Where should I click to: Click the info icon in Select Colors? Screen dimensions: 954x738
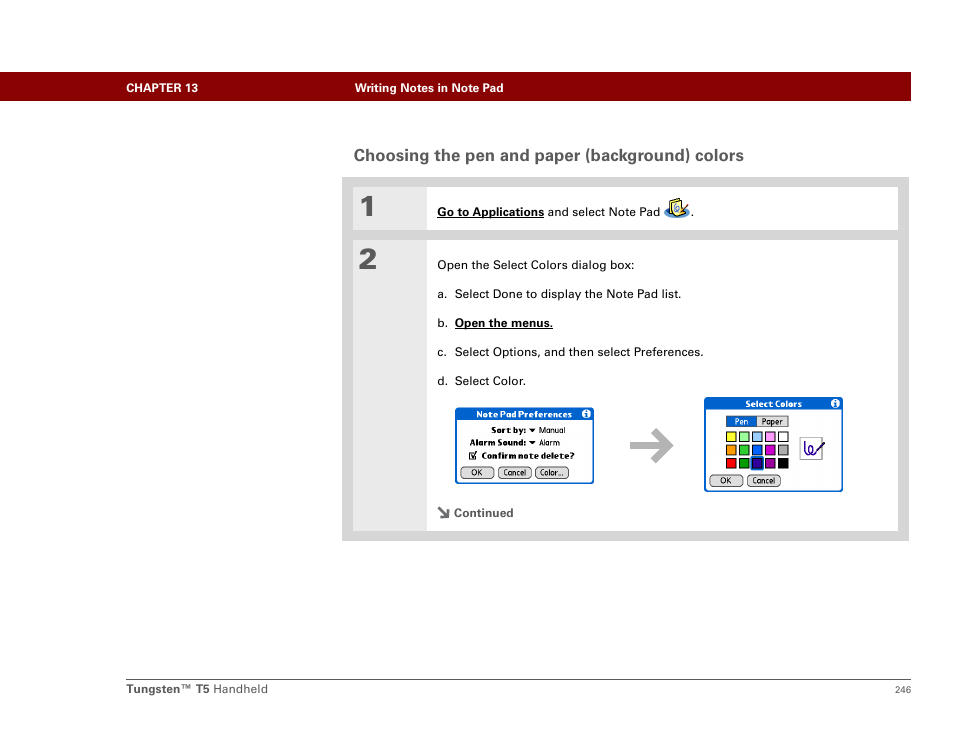[x=835, y=403]
